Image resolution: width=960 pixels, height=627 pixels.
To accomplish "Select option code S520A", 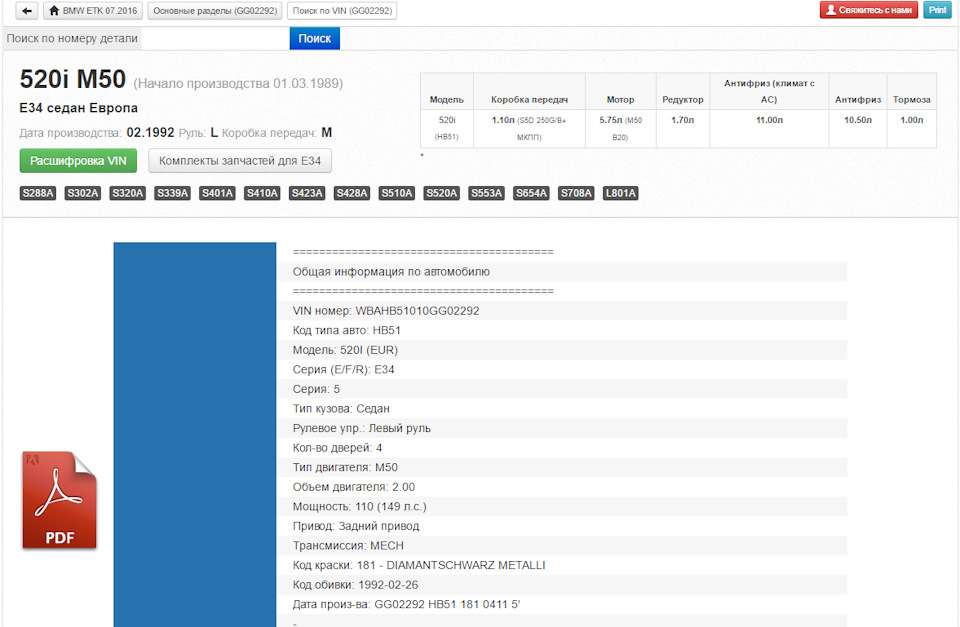I will coord(441,193).
